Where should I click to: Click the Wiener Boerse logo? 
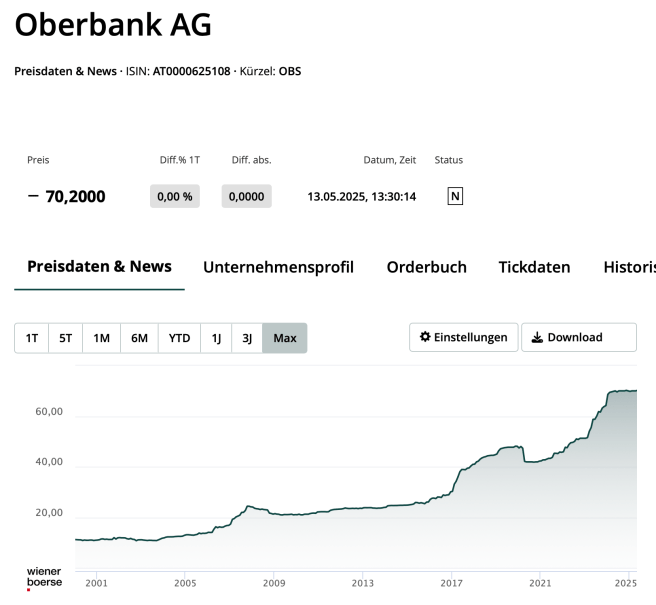tap(44, 577)
